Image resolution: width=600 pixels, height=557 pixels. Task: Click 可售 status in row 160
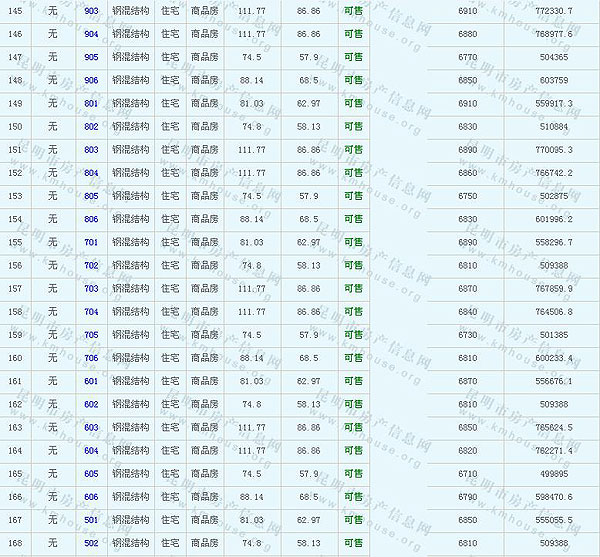[x=353, y=358]
